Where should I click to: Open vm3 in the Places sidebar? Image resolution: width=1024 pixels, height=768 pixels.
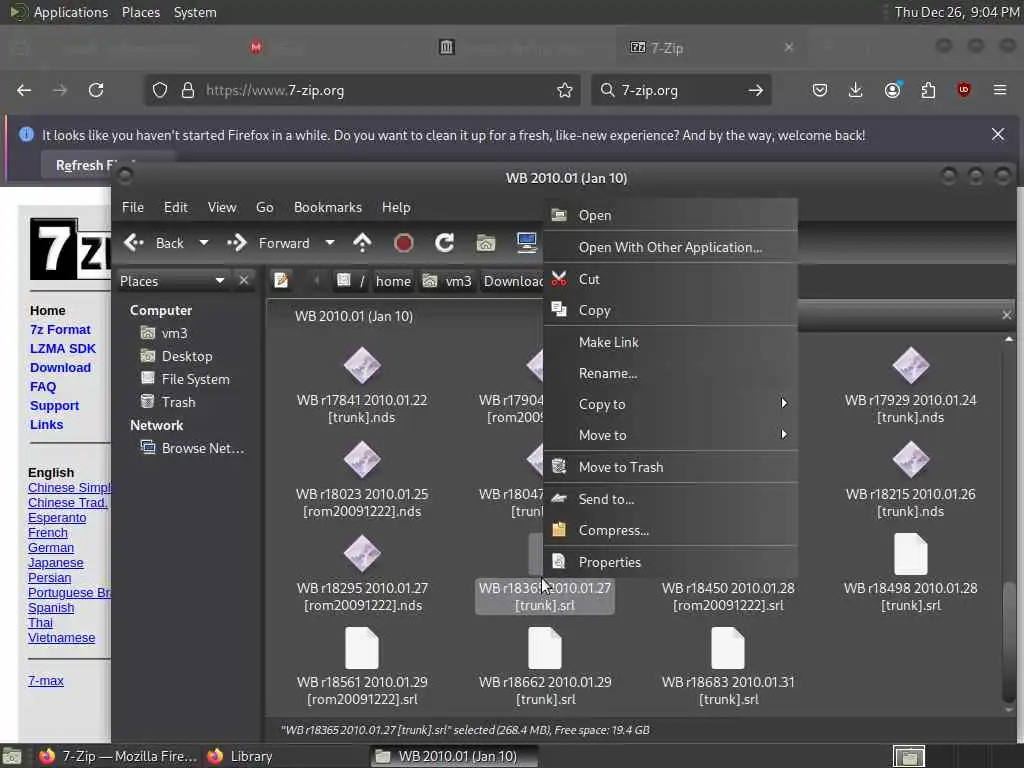pos(165,333)
